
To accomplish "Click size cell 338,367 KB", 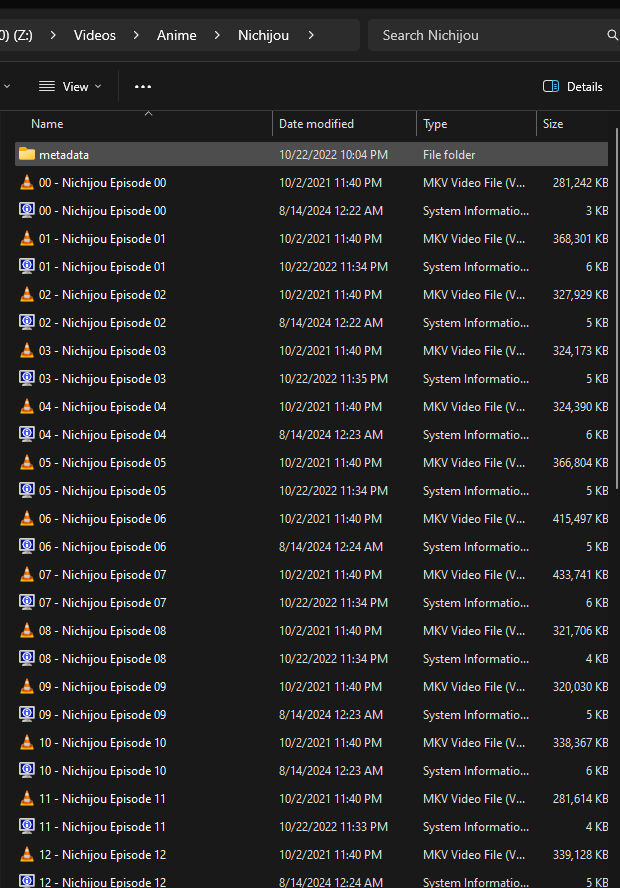I will [x=580, y=742].
